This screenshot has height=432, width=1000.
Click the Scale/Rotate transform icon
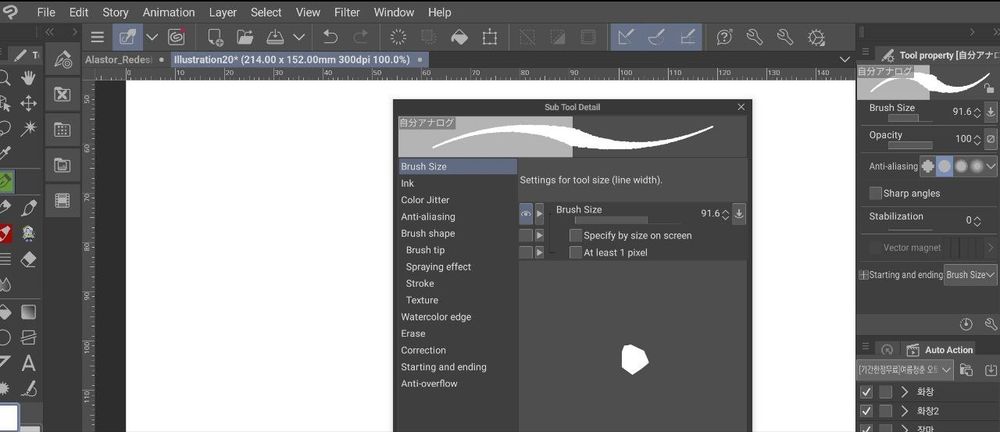[490, 37]
